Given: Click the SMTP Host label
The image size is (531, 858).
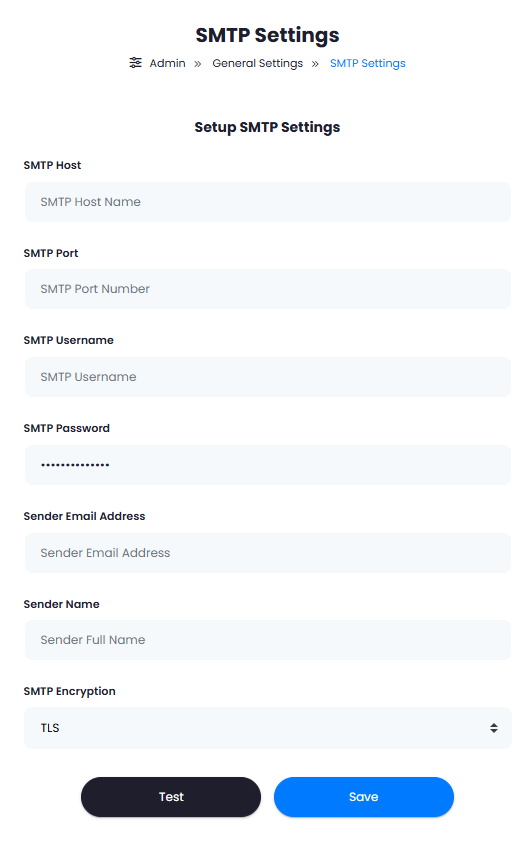Looking at the screenshot, I should [x=52, y=165].
